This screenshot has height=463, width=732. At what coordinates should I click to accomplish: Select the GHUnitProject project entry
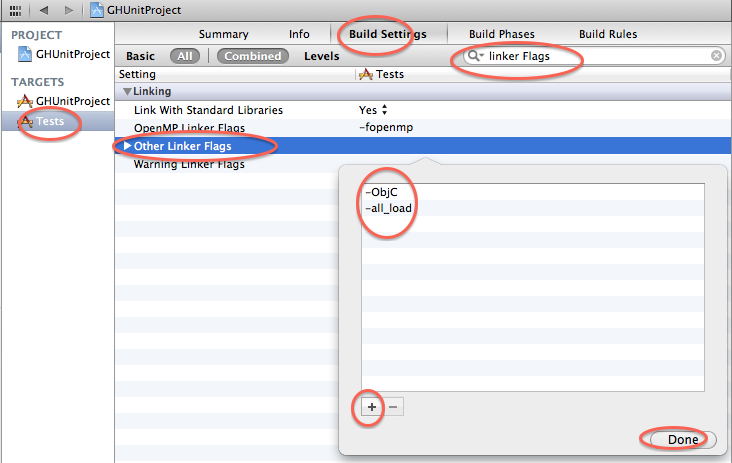64,54
